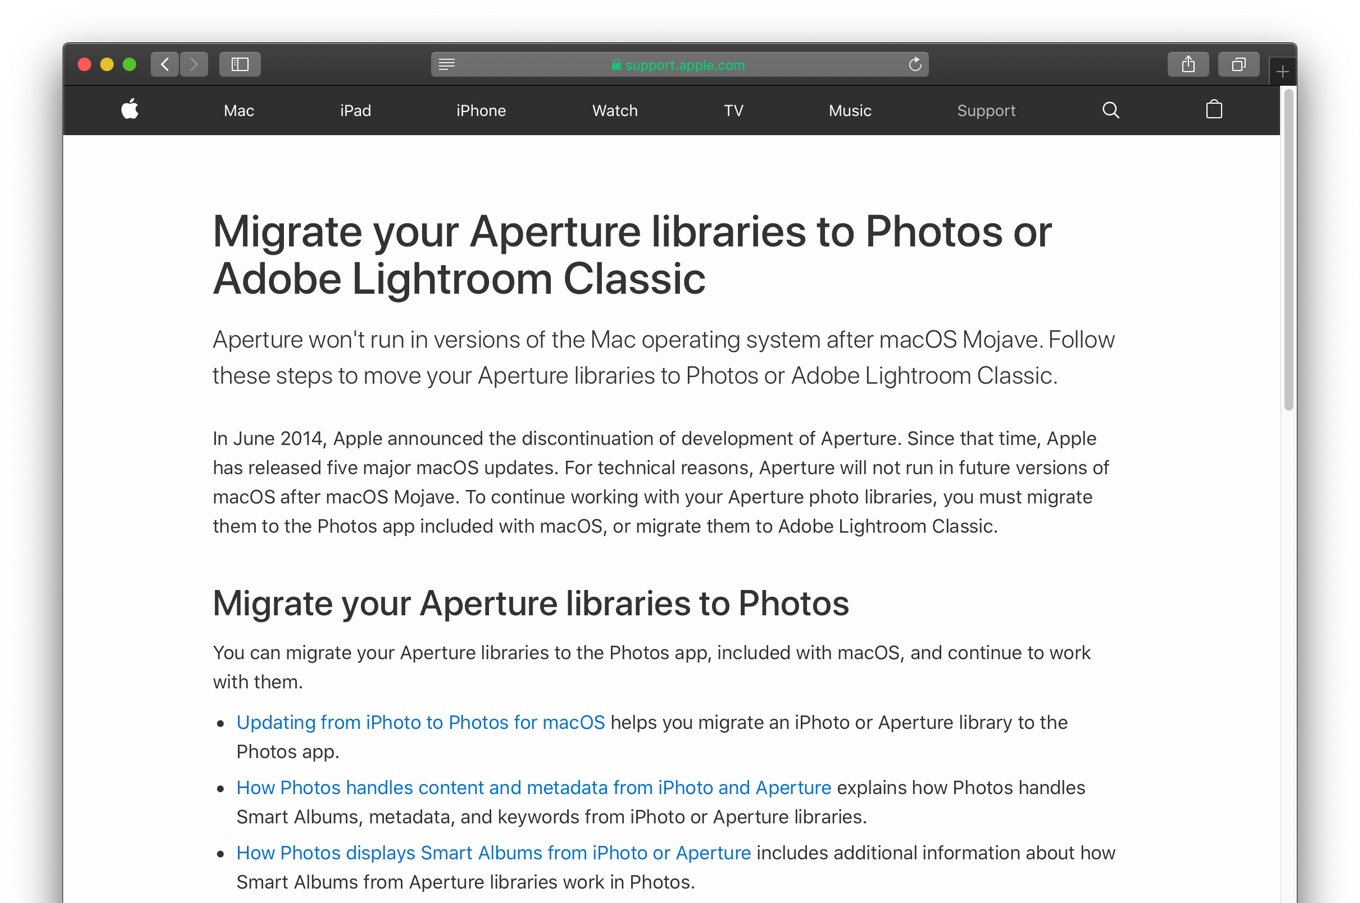The height and width of the screenshot is (903, 1360).
Task: Show all tabs overview icon
Action: 1238,64
